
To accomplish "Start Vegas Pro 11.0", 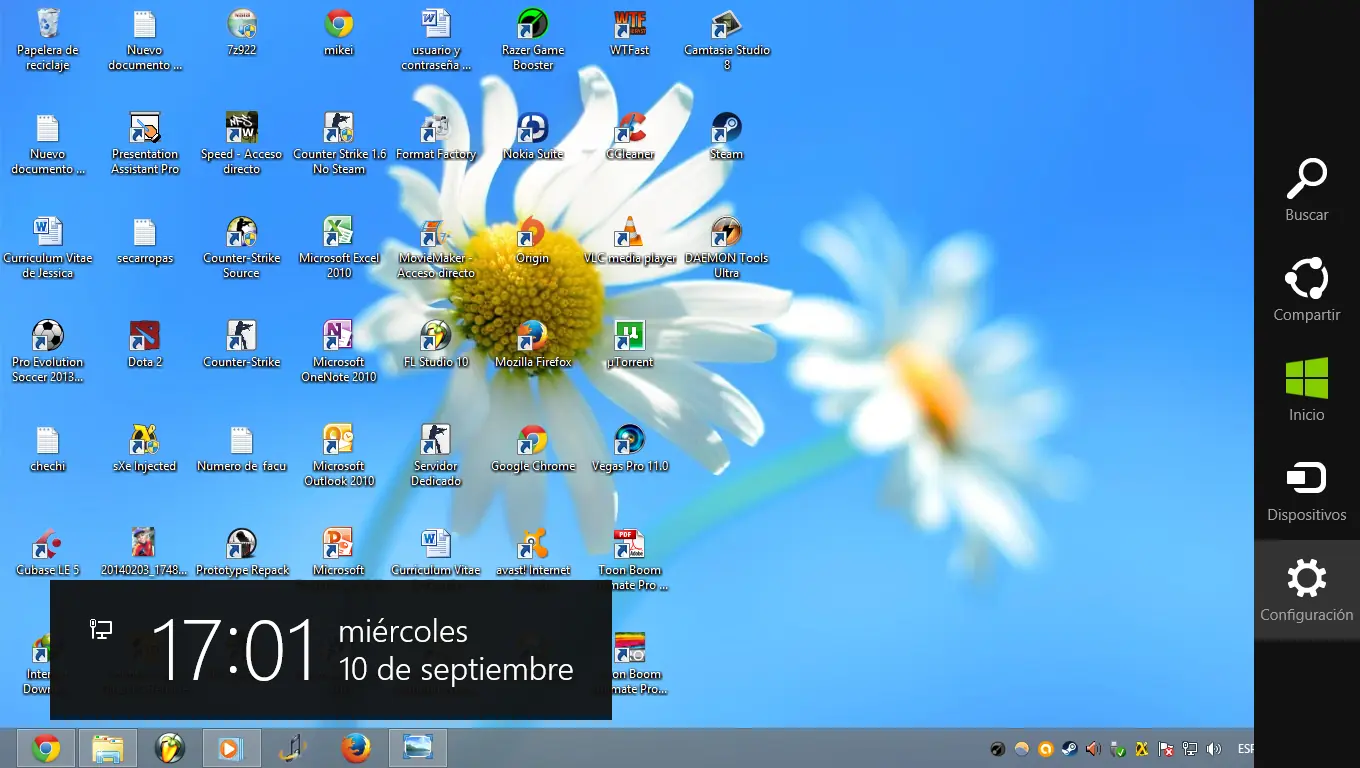I will (x=628, y=437).
